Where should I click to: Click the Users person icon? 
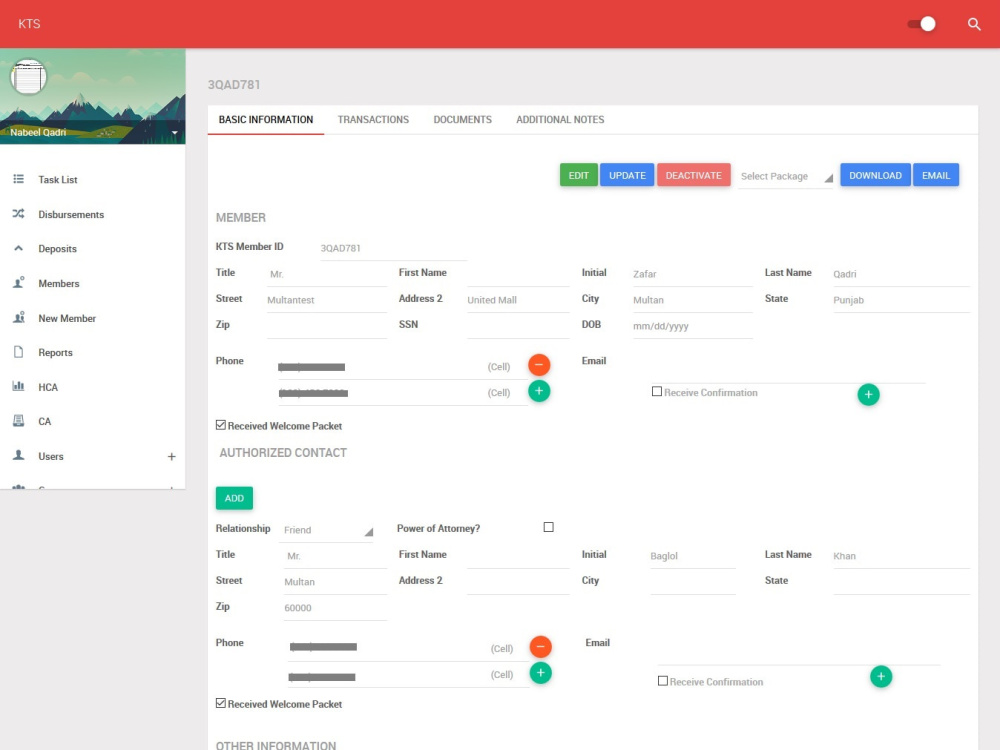point(18,455)
